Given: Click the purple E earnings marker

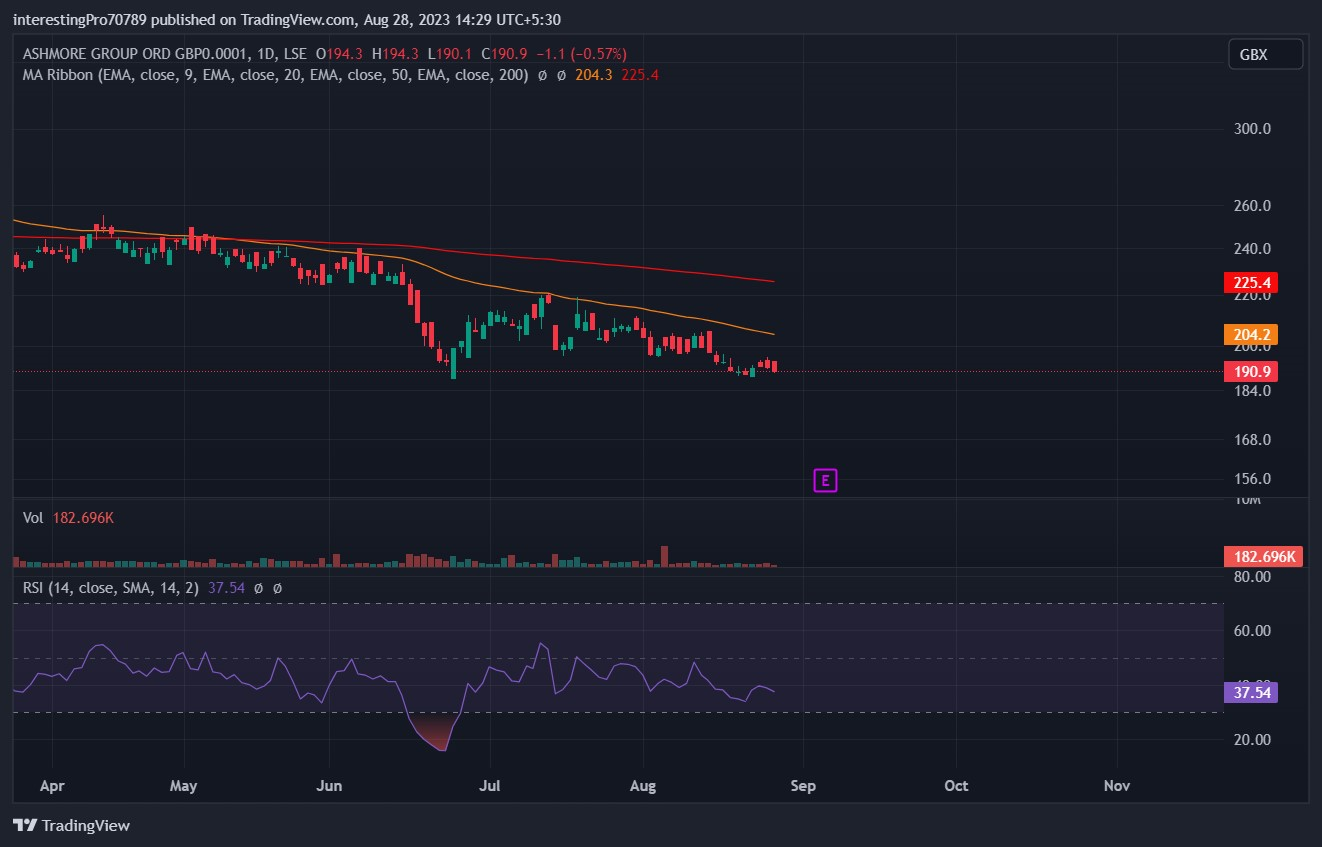Looking at the screenshot, I should coord(825,481).
